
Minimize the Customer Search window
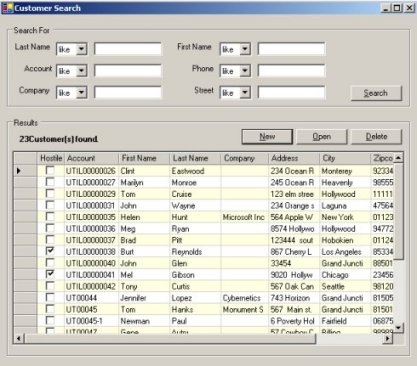[x=386, y=8]
